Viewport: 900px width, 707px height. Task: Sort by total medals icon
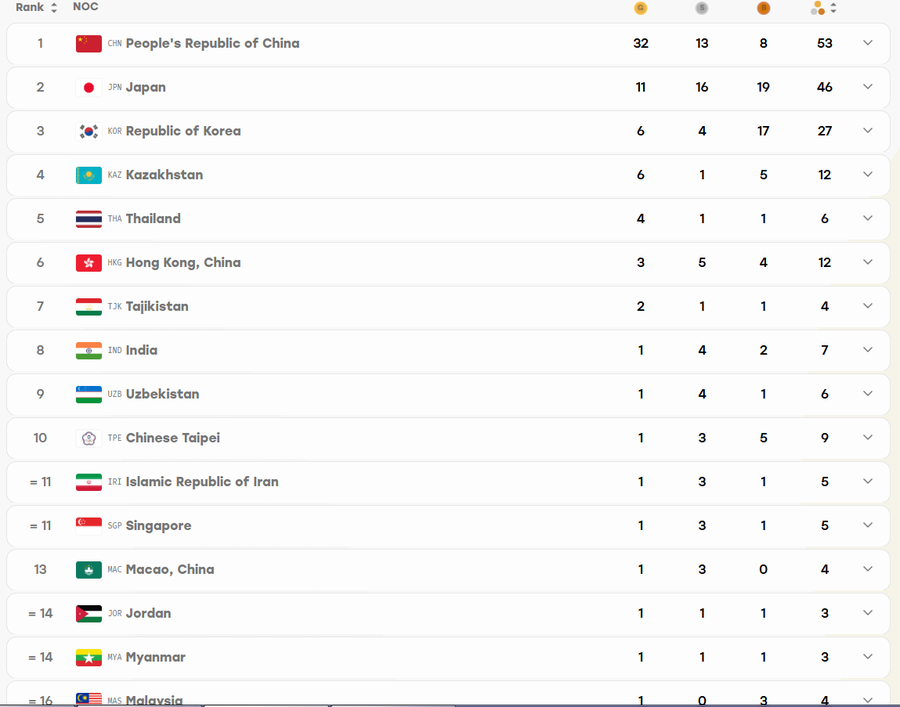click(824, 8)
